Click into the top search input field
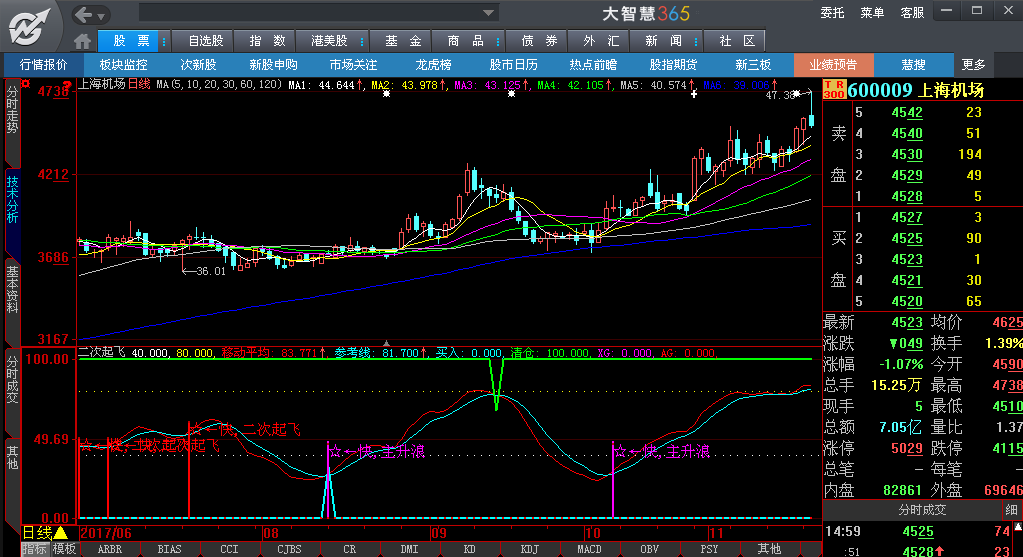 311,12
